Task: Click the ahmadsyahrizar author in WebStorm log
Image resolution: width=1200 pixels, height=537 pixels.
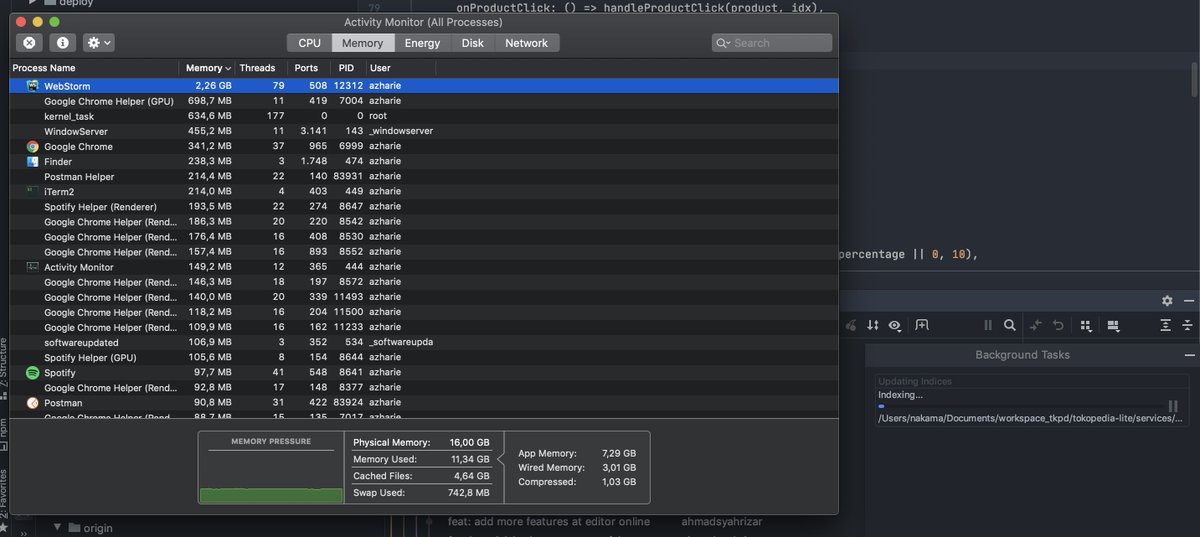Action: pos(720,521)
